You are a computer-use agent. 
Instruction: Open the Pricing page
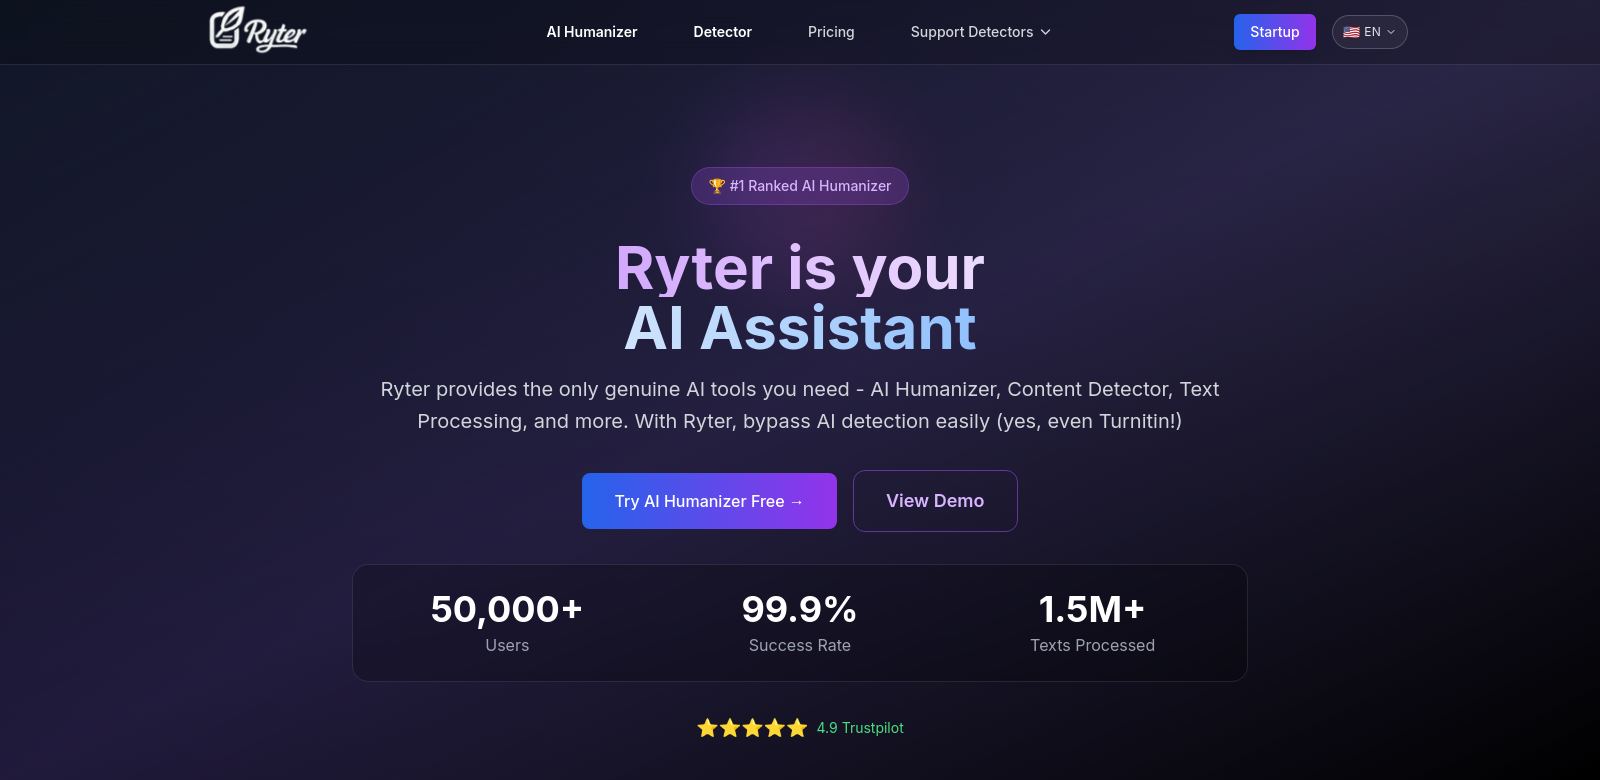click(831, 32)
